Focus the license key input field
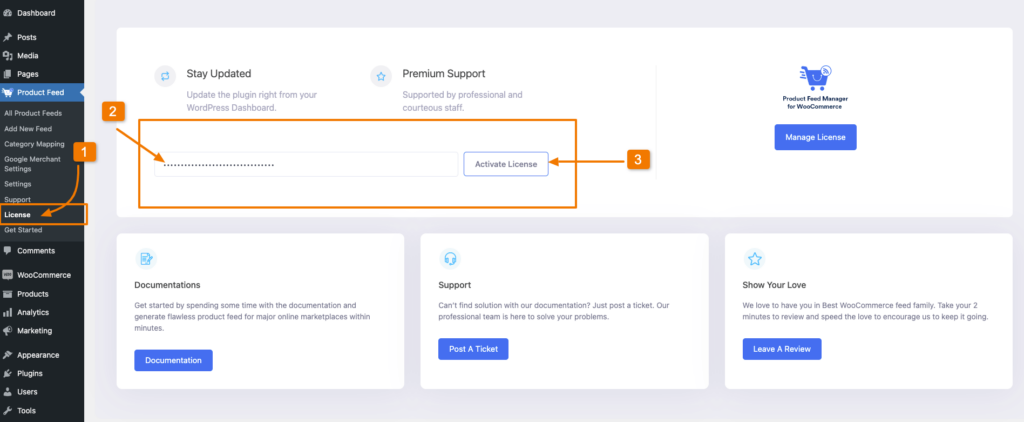Image resolution: width=1024 pixels, height=422 pixels. pyautogui.click(x=306, y=164)
